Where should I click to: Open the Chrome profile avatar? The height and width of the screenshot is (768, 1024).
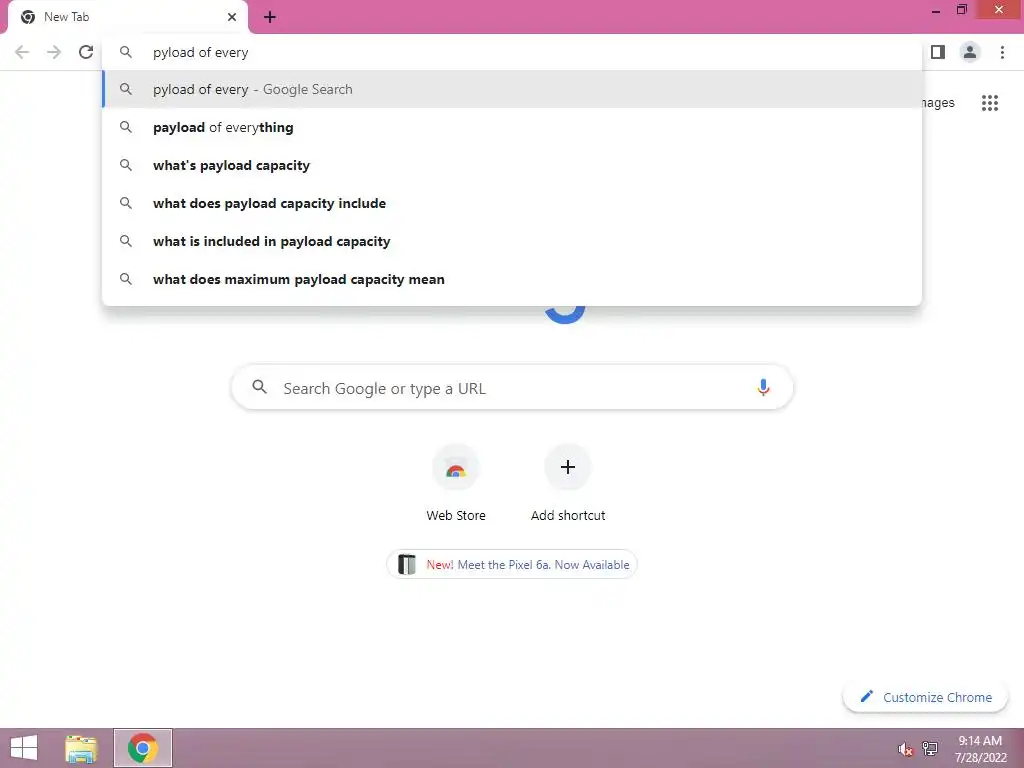970,52
